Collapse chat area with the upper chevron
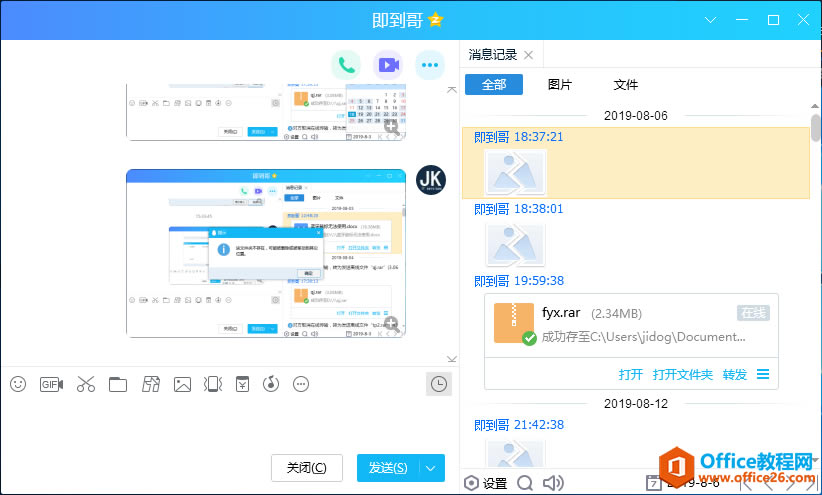 pyautogui.click(x=452, y=90)
